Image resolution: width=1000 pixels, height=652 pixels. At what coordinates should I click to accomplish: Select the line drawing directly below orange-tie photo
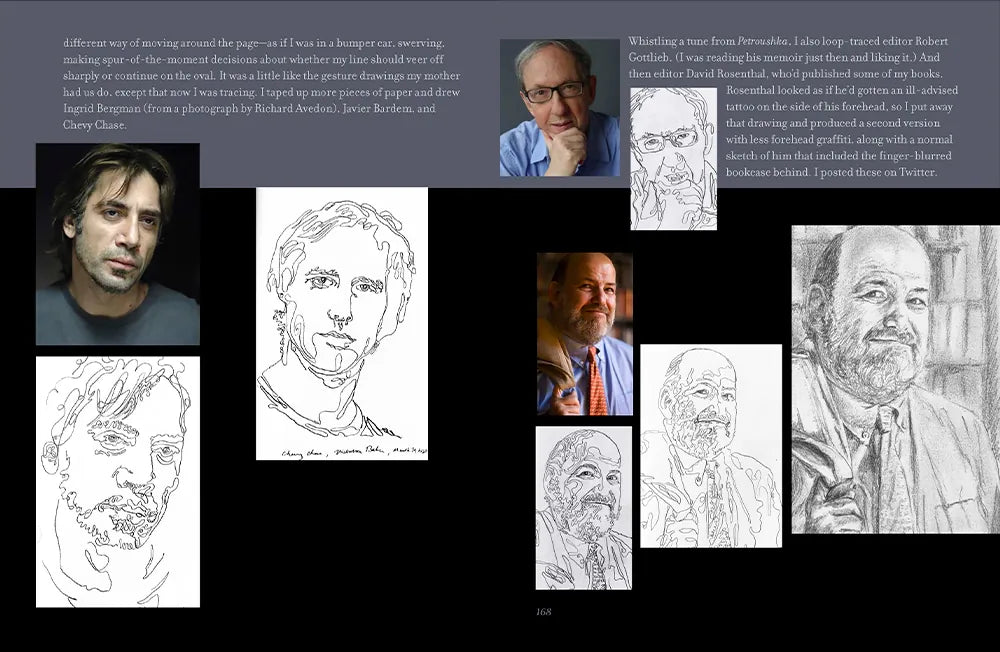click(x=583, y=508)
